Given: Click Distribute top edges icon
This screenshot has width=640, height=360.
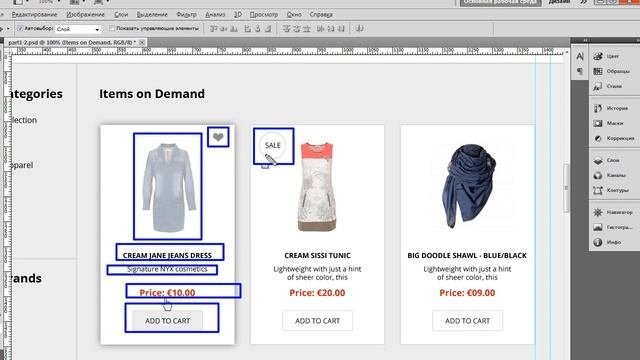Looking at the screenshot, I should (287, 29).
